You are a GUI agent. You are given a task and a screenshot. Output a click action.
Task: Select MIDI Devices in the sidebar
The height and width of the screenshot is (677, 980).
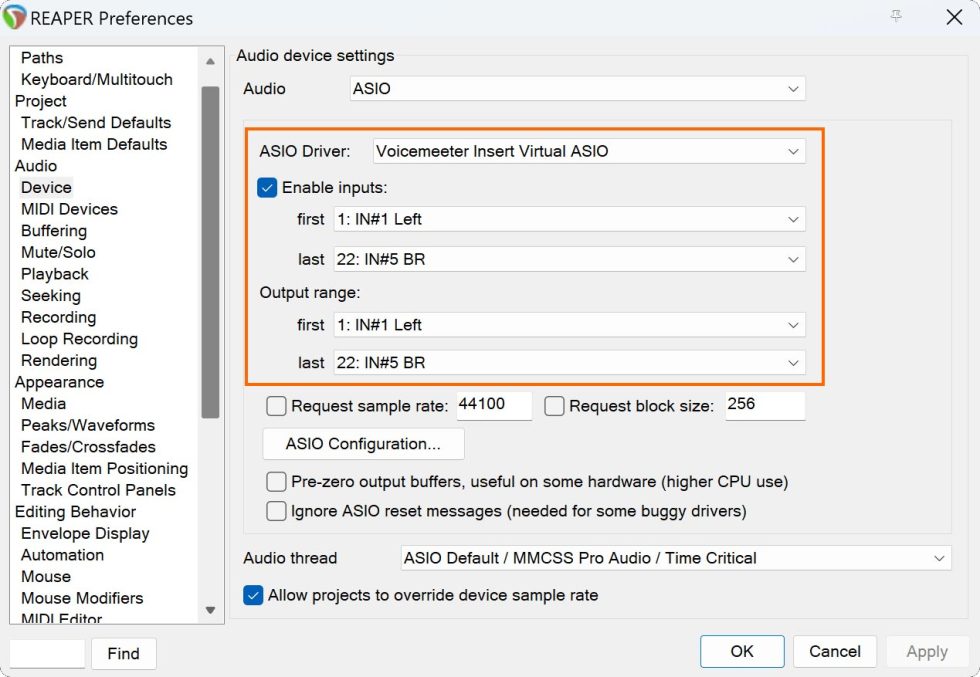pos(68,209)
